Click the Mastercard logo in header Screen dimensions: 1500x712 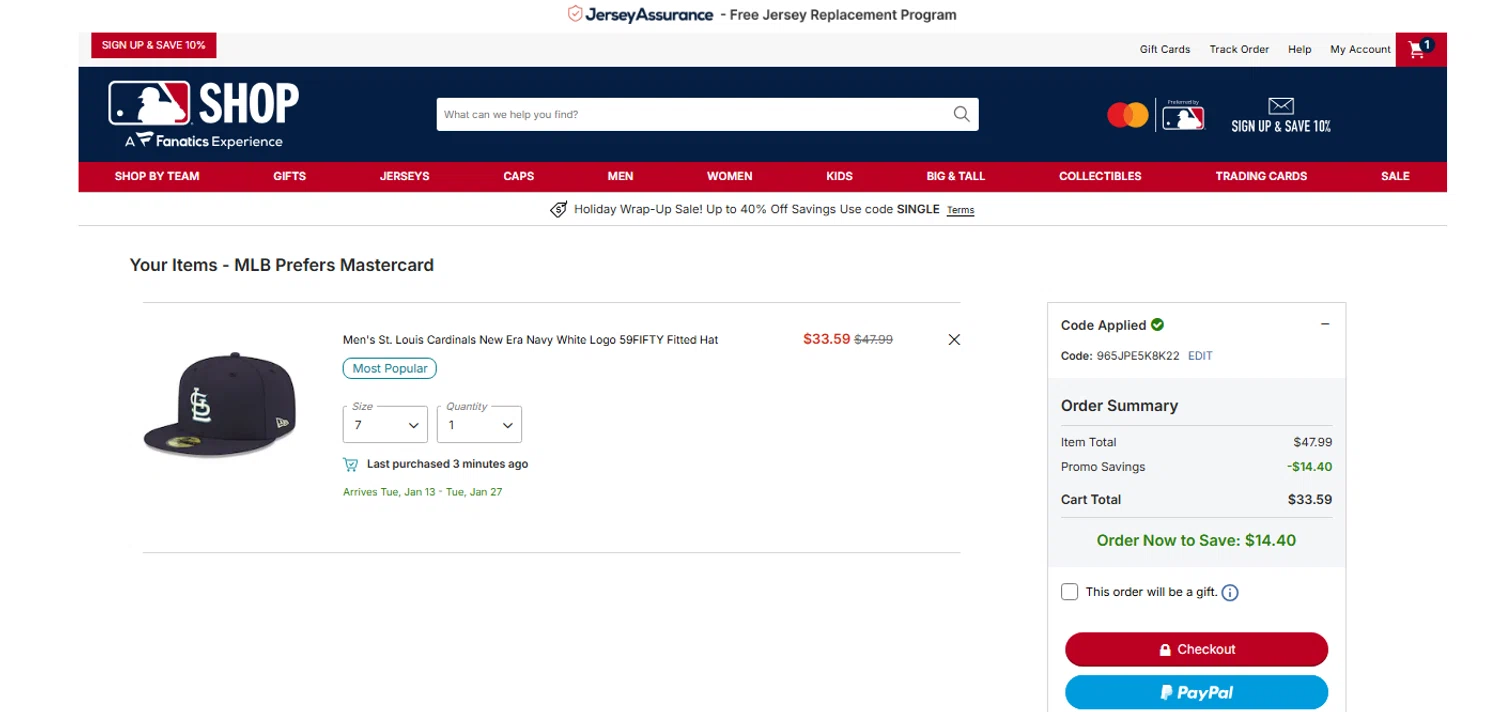[1128, 116]
